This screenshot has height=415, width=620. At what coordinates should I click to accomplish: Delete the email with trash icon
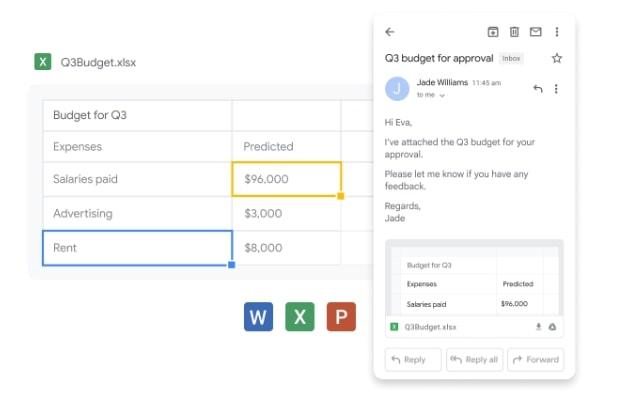tap(514, 32)
